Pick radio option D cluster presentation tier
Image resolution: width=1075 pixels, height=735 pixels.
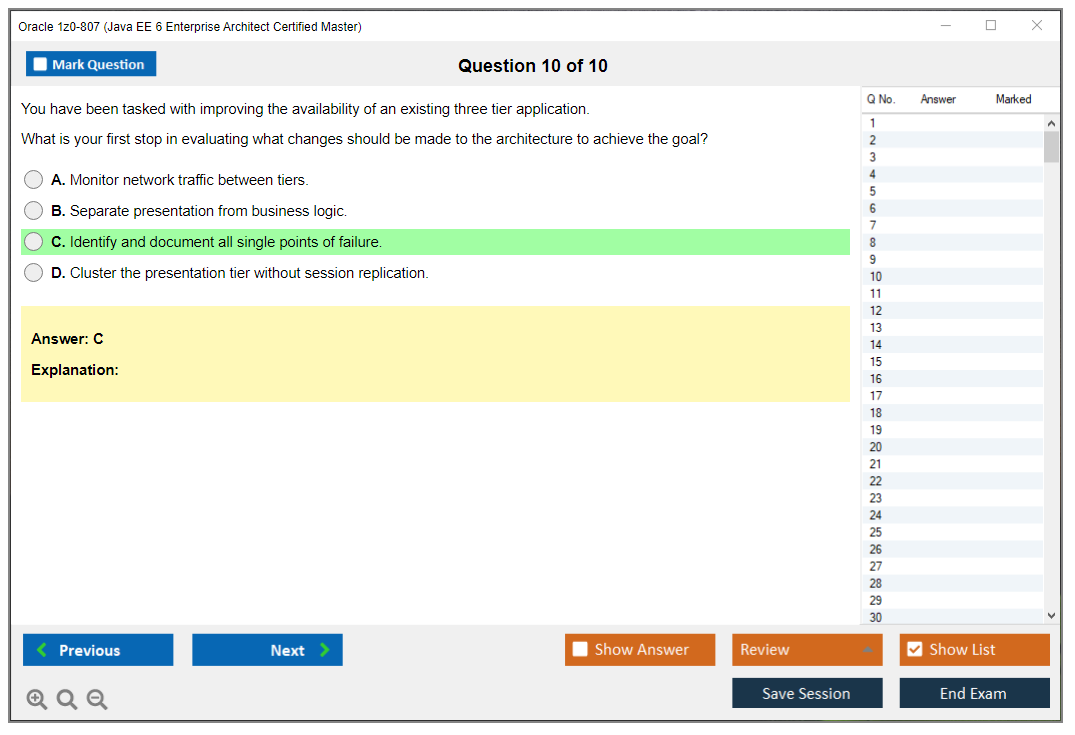pyautogui.click(x=34, y=273)
